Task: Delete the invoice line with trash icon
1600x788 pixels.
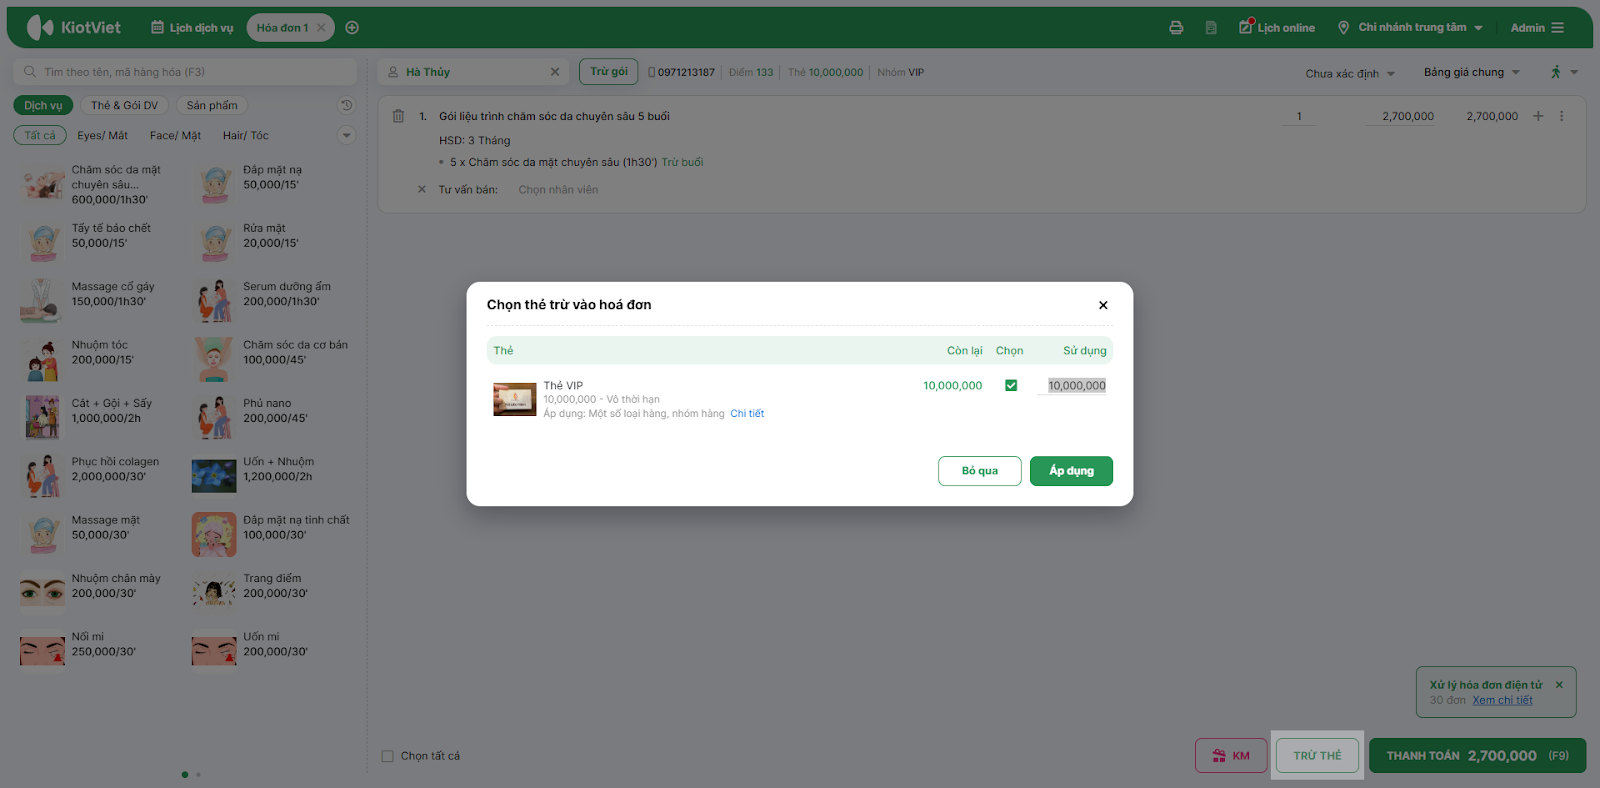Action: [398, 116]
